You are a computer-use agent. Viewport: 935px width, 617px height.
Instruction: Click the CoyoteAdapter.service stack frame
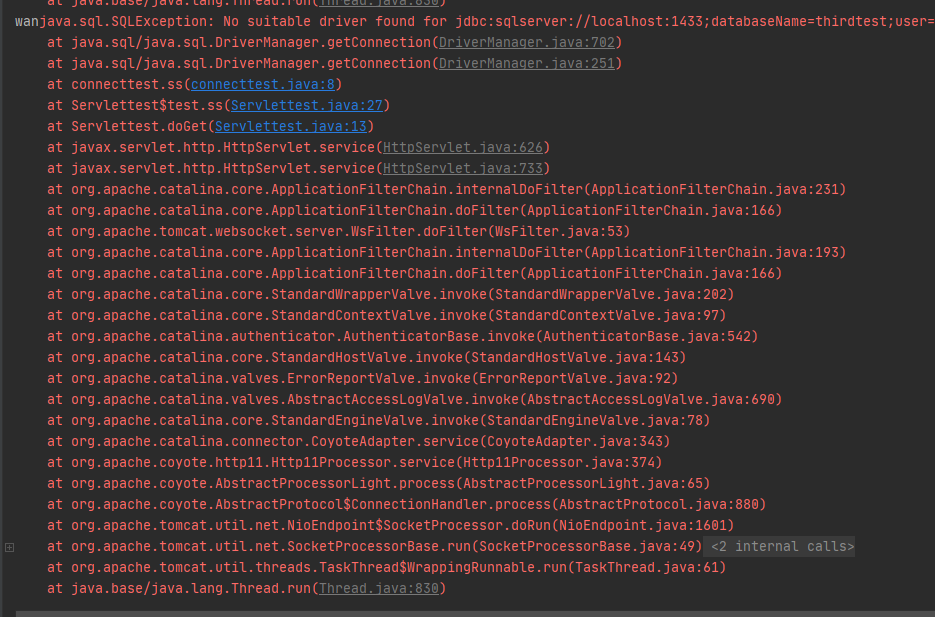pos(358,442)
